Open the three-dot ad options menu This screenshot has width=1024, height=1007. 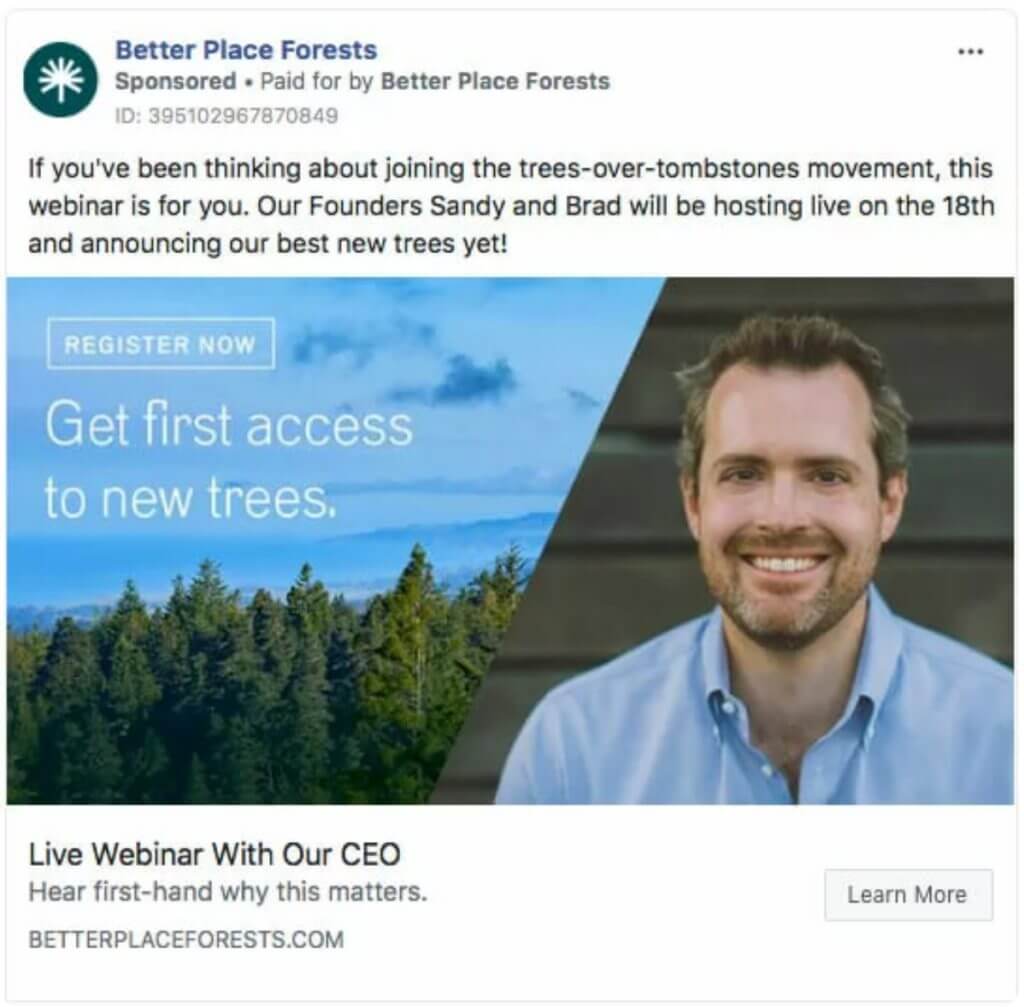tap(970, 52)
